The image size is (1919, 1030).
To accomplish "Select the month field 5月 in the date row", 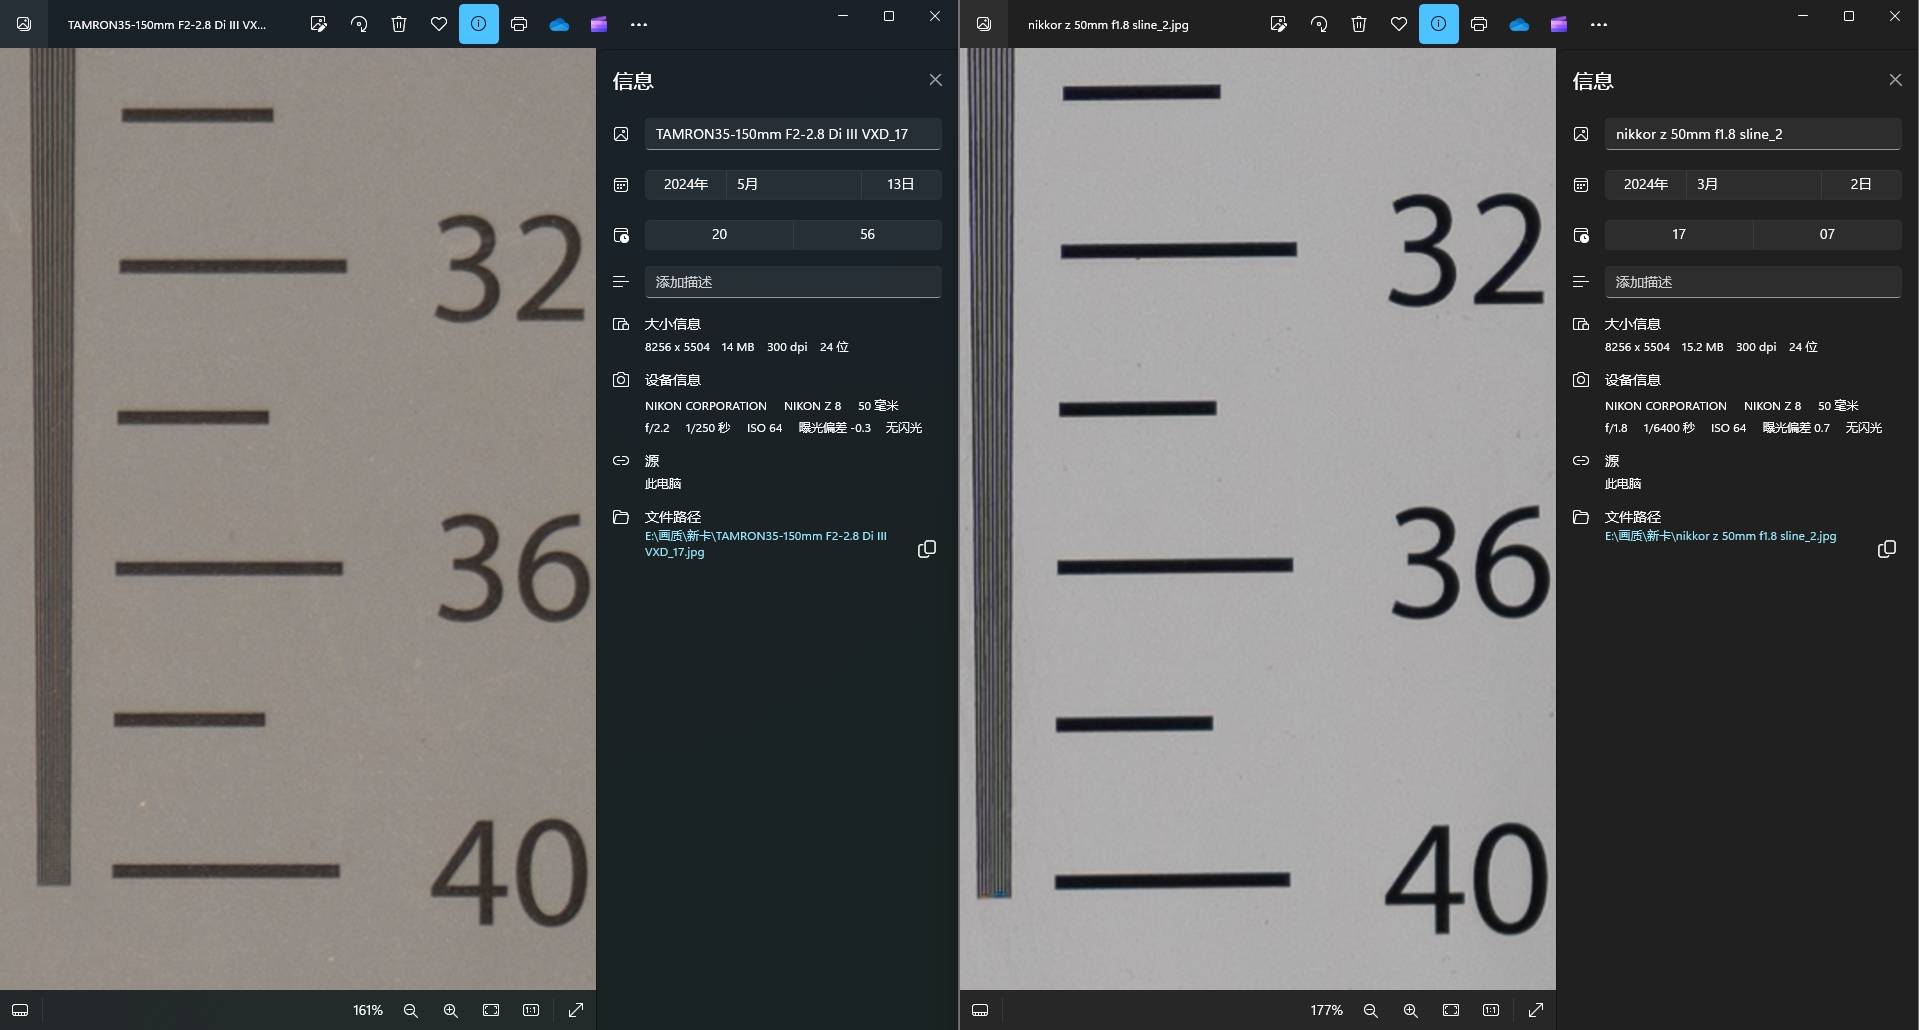I will 793,184.
